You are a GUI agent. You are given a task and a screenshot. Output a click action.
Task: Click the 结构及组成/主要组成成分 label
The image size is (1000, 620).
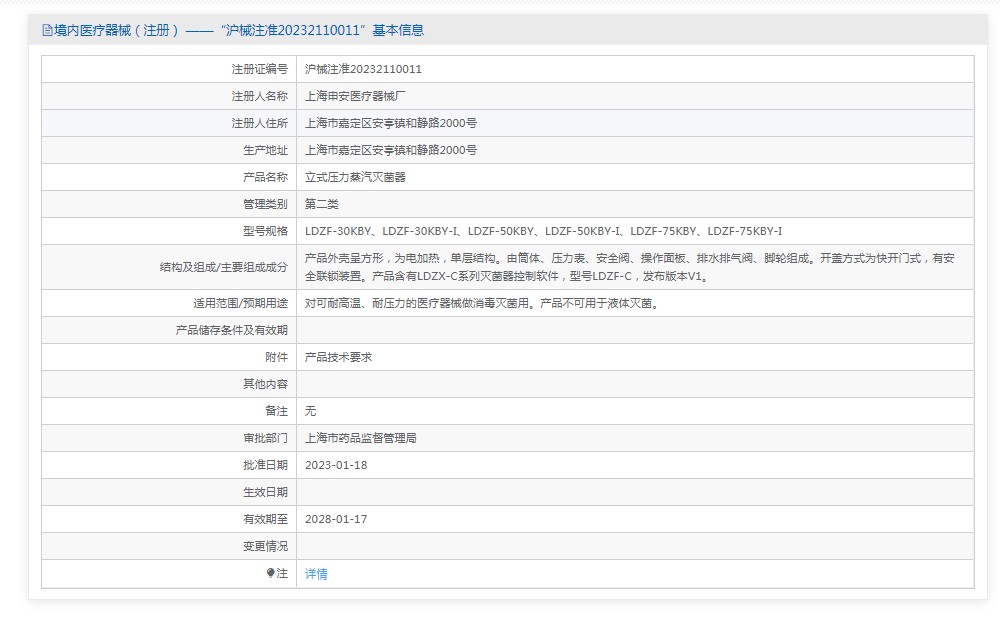(x=224, y=267)
